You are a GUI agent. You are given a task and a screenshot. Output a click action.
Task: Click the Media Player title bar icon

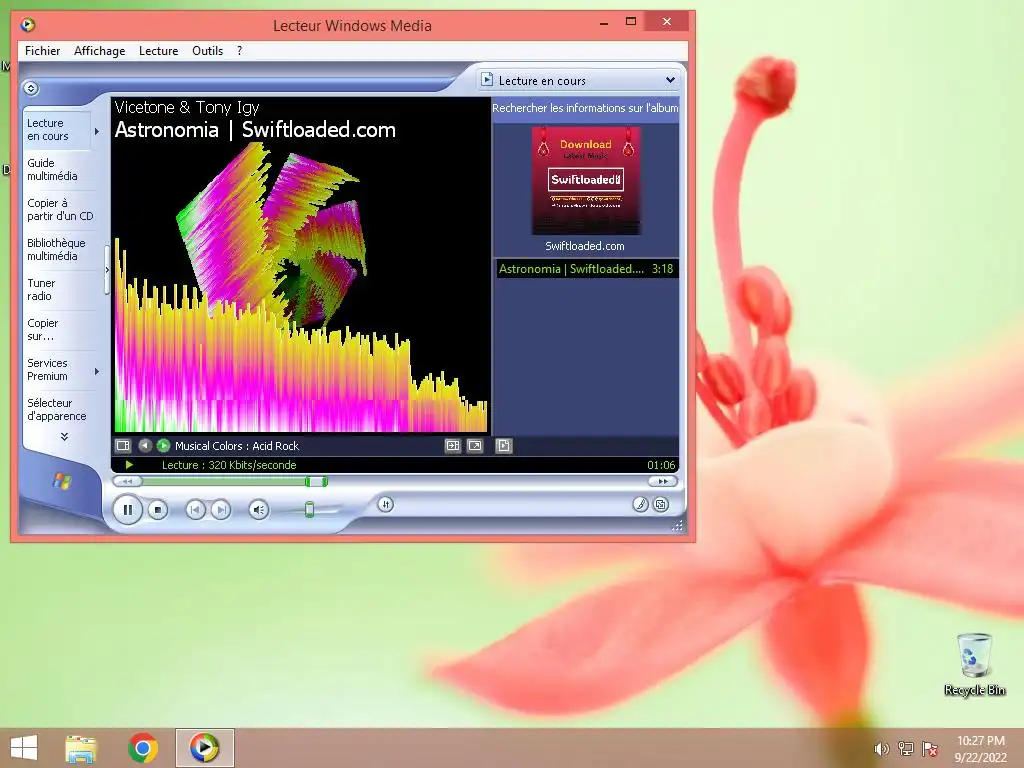pos(28,25)
